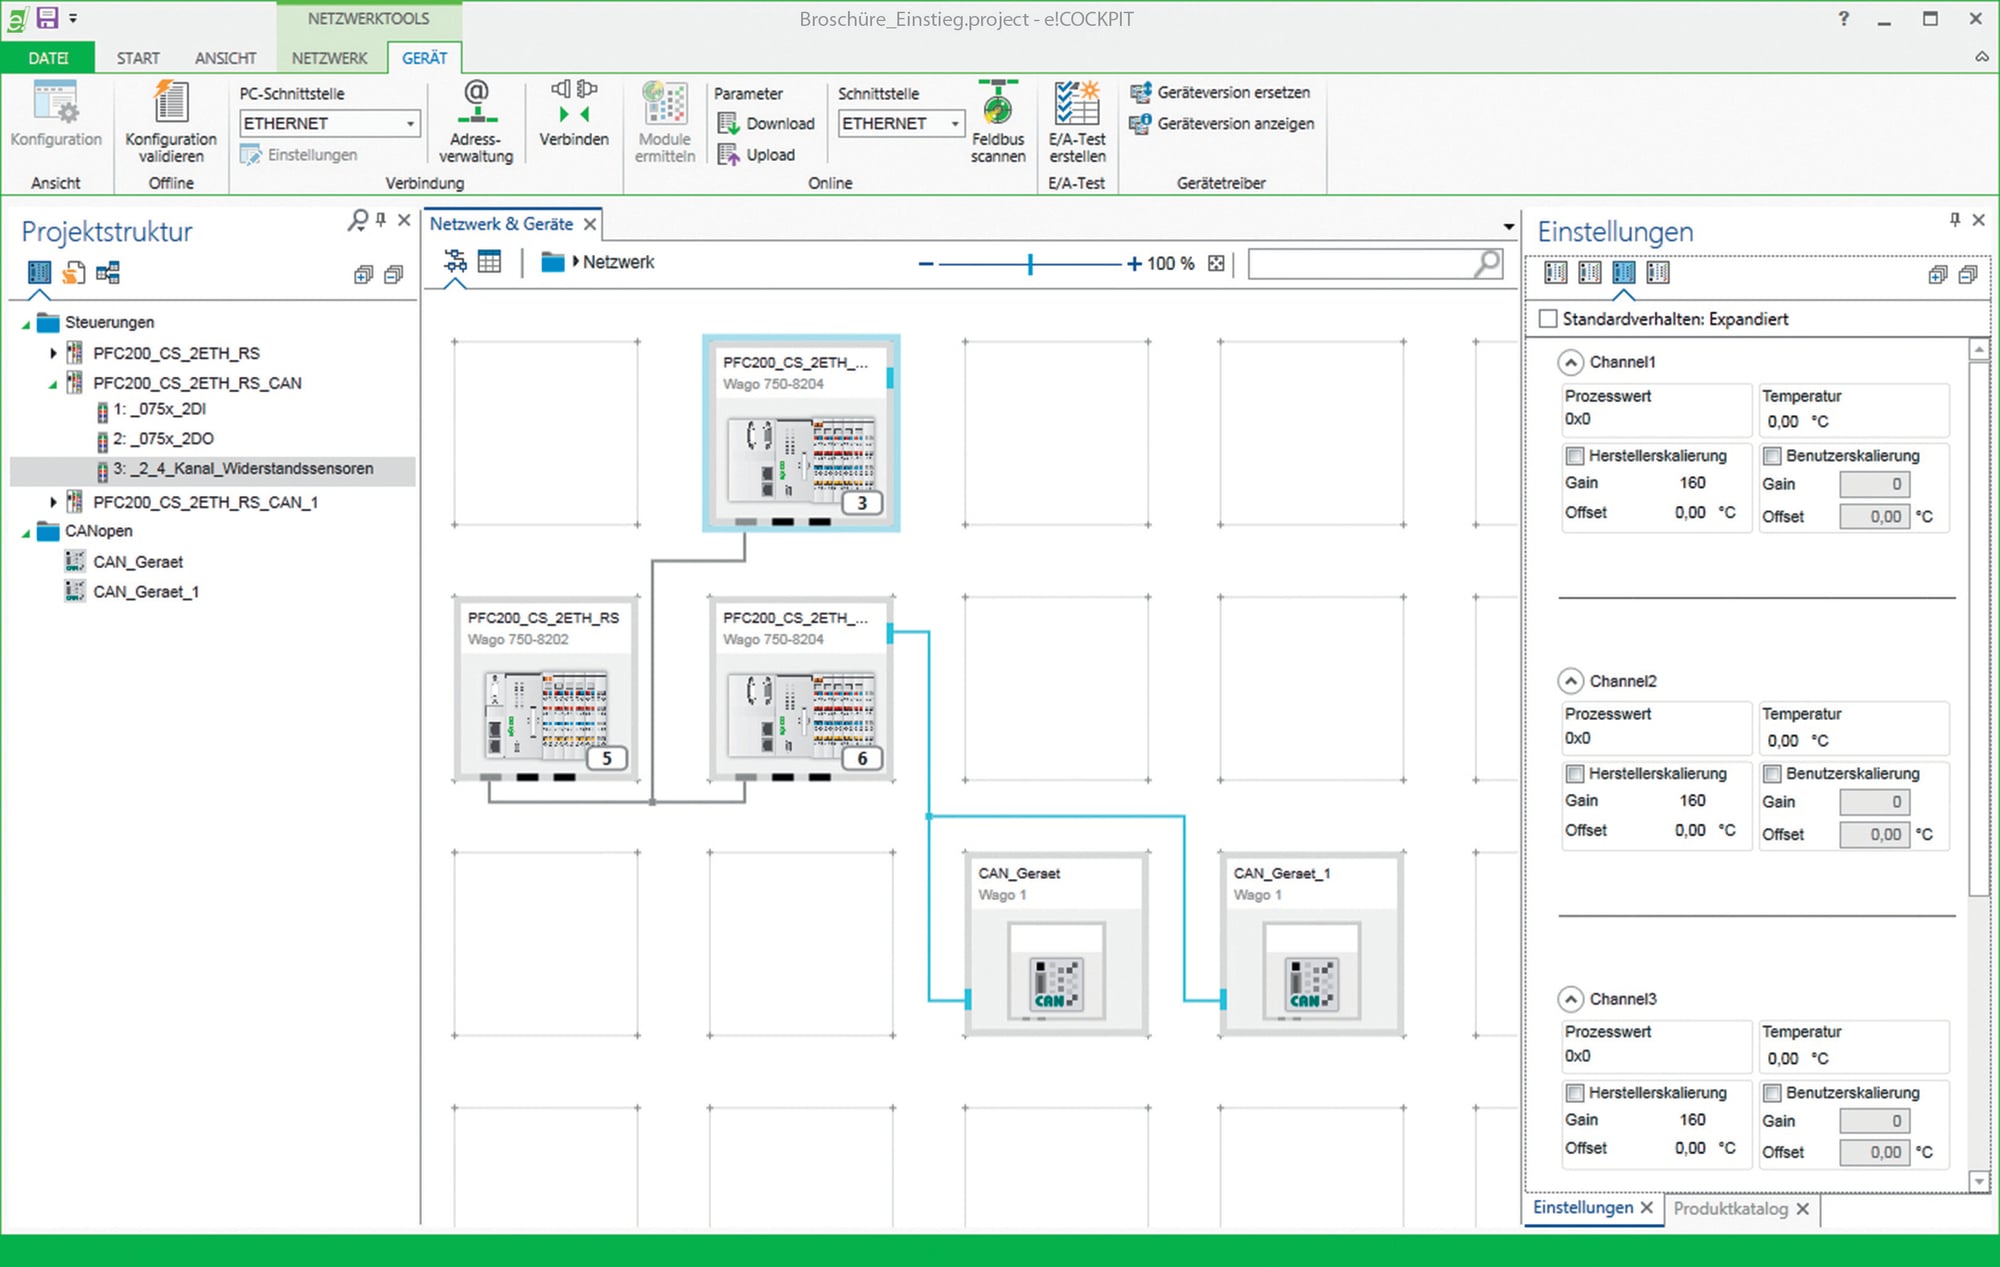The image size is (2000, 1267).
Task: Click the save icon in title bar
Action: click(x=47, y=17)
